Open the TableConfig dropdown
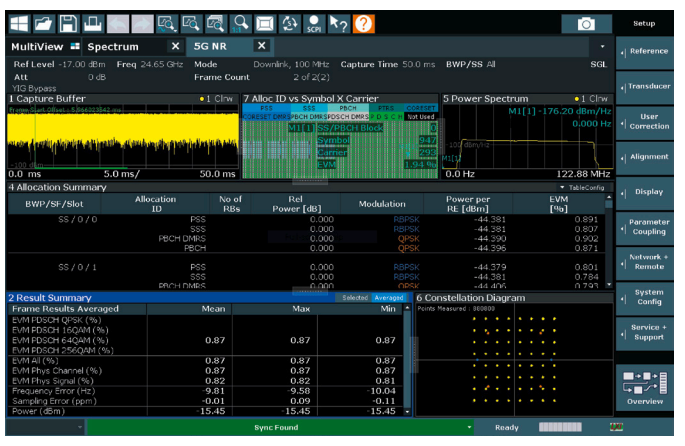The image size is (685, 446). click(582, 187)
